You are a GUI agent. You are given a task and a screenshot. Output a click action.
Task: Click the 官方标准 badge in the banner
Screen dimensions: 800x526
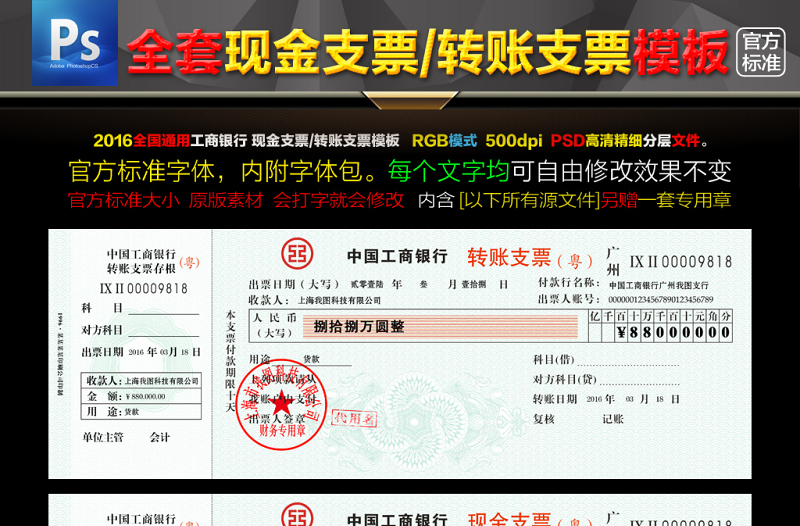pyautogui.click(x=760, y=52)
